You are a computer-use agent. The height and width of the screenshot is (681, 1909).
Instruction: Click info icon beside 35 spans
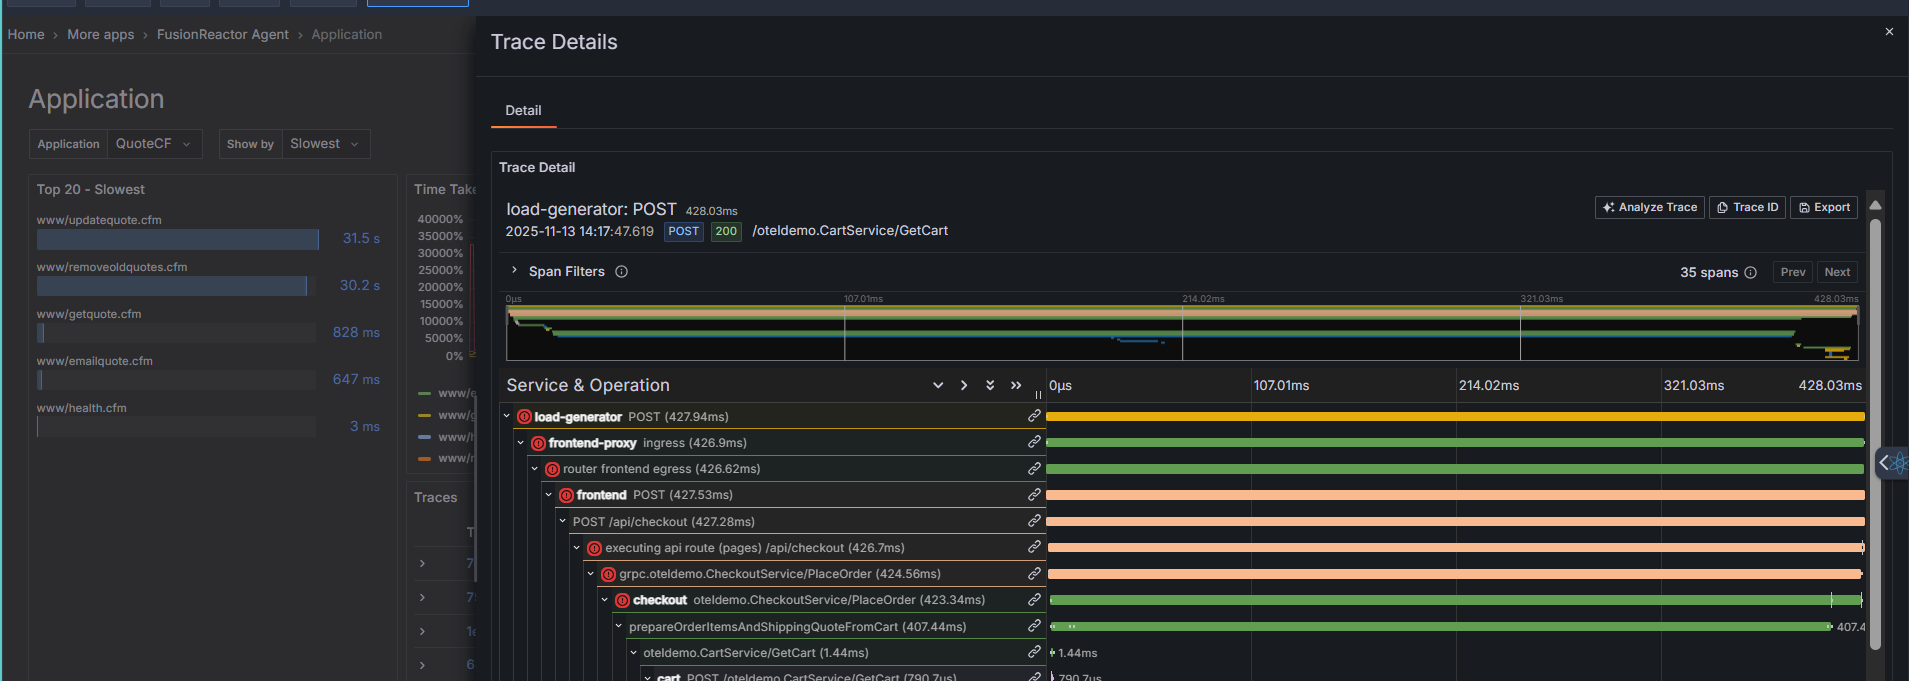[x=1750, y=273]
